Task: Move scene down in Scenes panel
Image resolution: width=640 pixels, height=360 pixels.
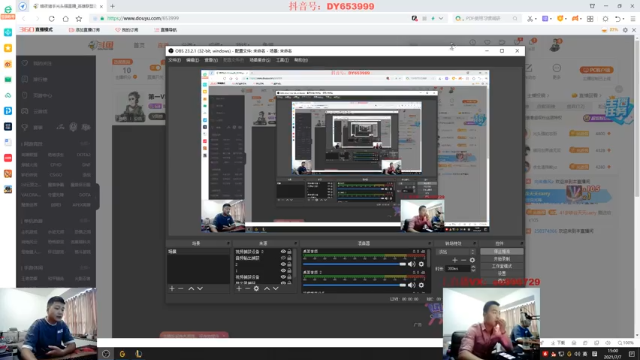Action: (x=200, y=289)
